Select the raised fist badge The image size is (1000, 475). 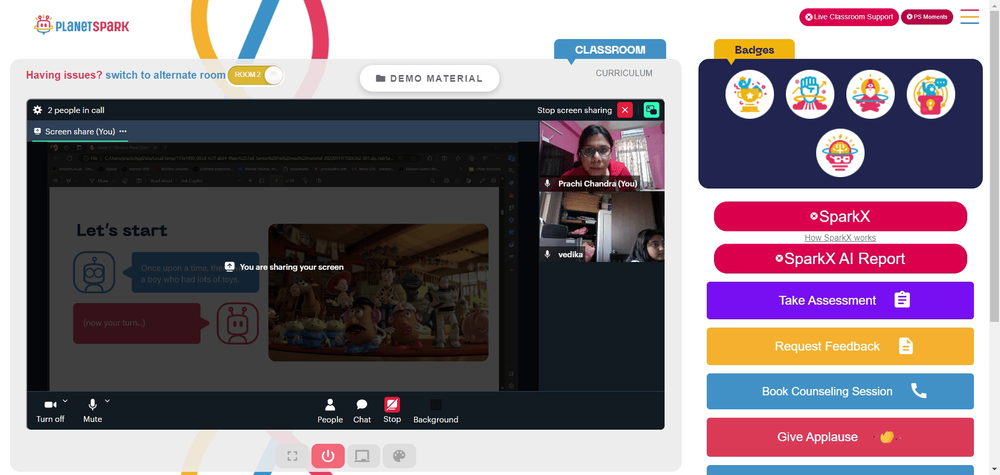(x=810, y=94)
